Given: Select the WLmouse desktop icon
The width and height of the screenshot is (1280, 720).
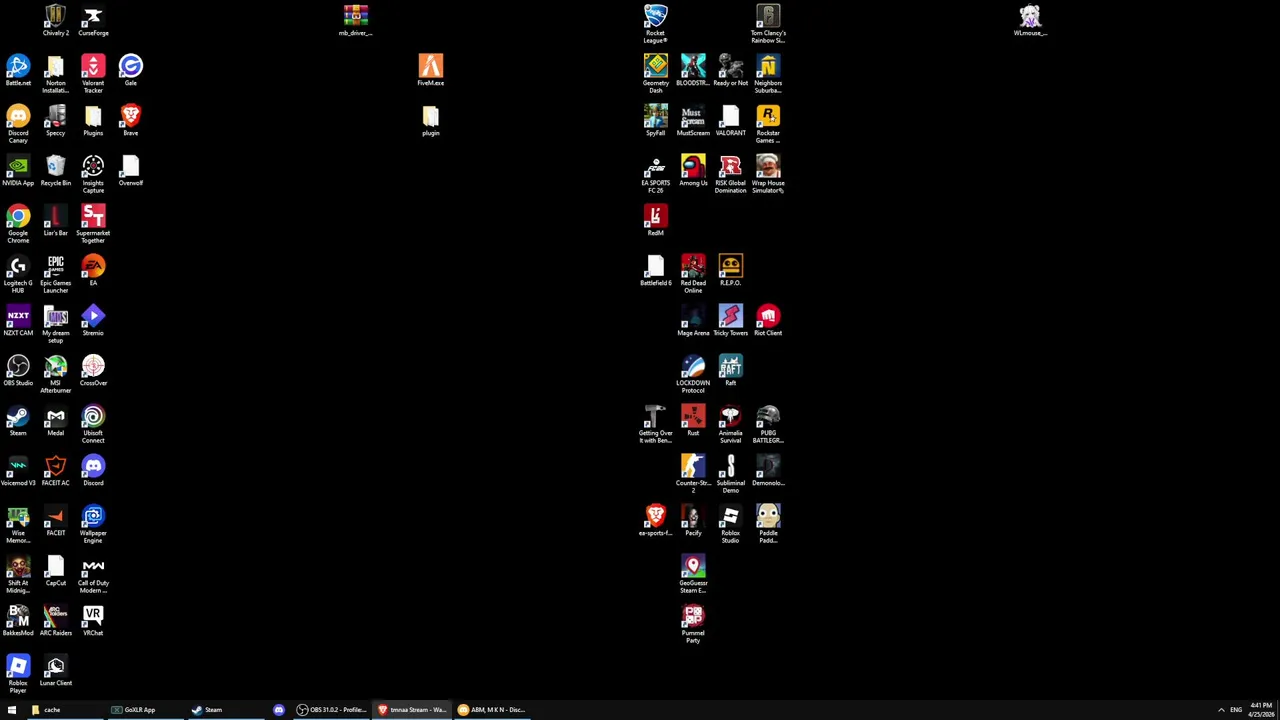Looking at the screenshot, I should tap(1030, 20).
